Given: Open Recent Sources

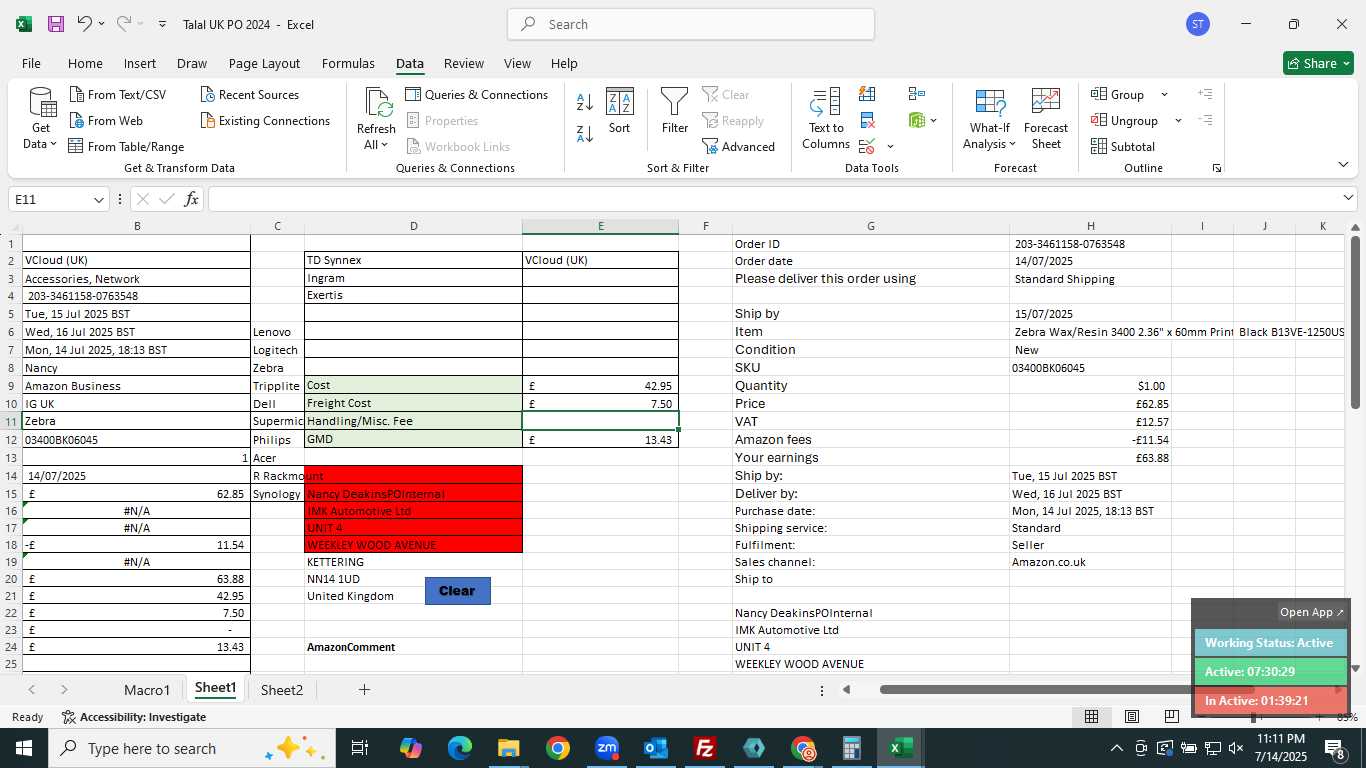Looking at the screenshot, I should (250, 95).
